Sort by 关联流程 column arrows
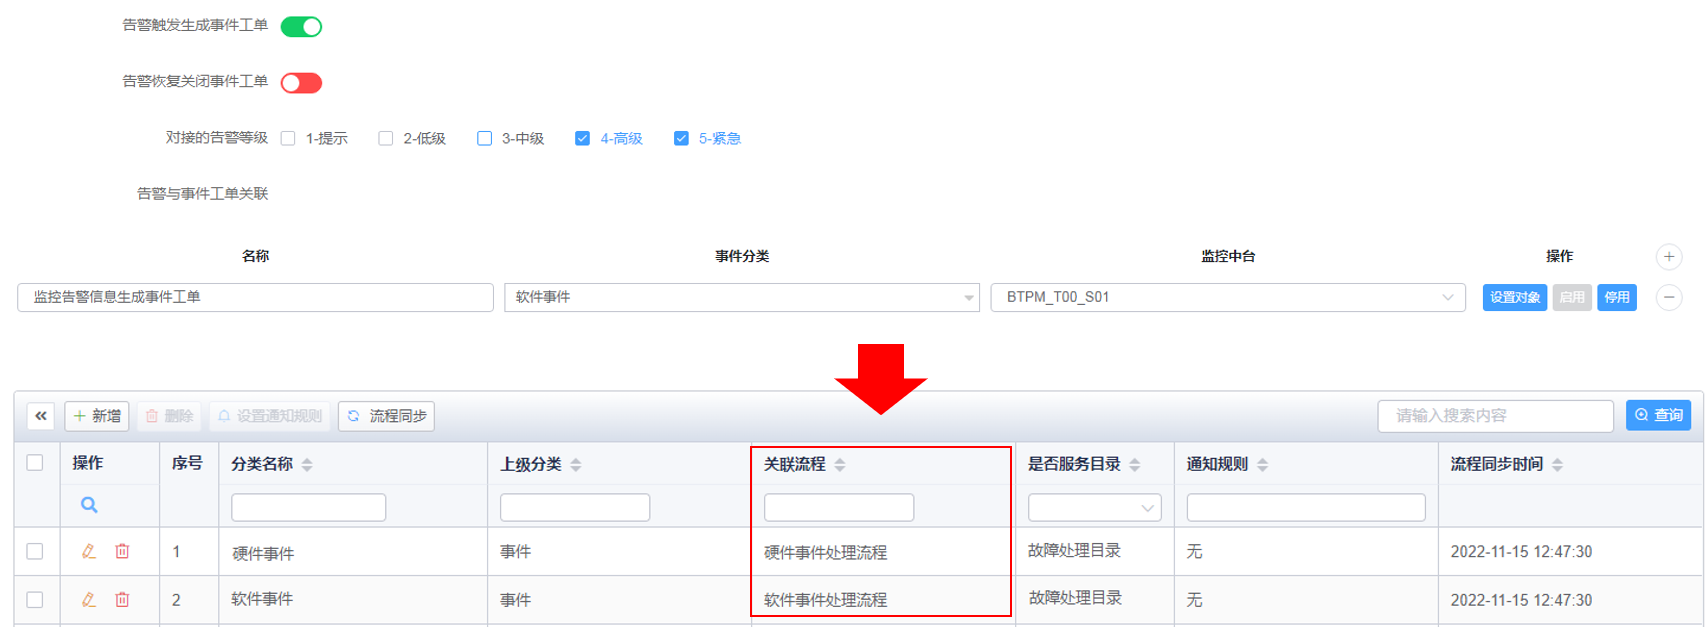This screenshot has height=627, width=1708. pyautogui.click(x=840, y=465)
